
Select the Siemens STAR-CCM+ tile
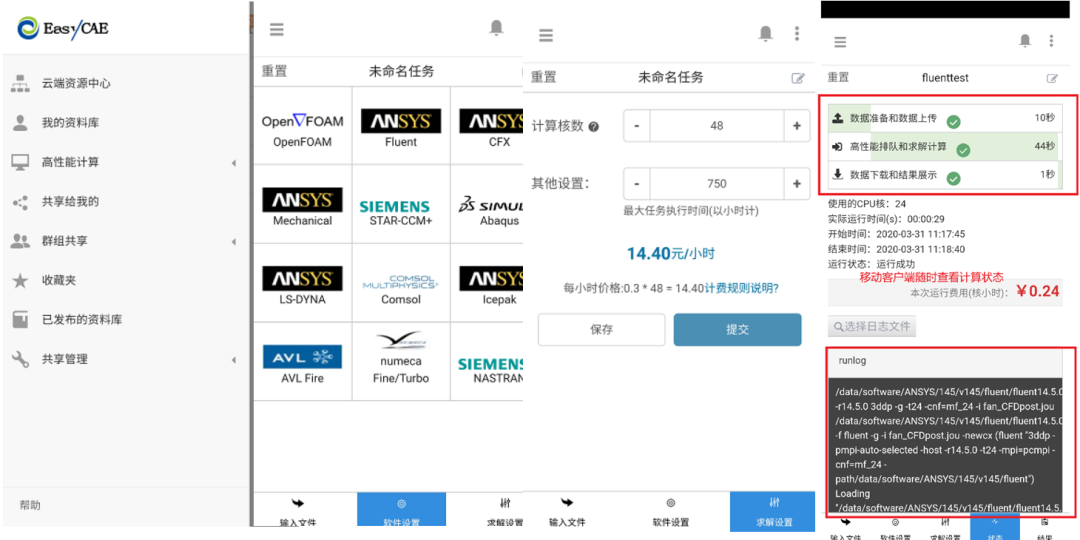[x=401, y=204]
